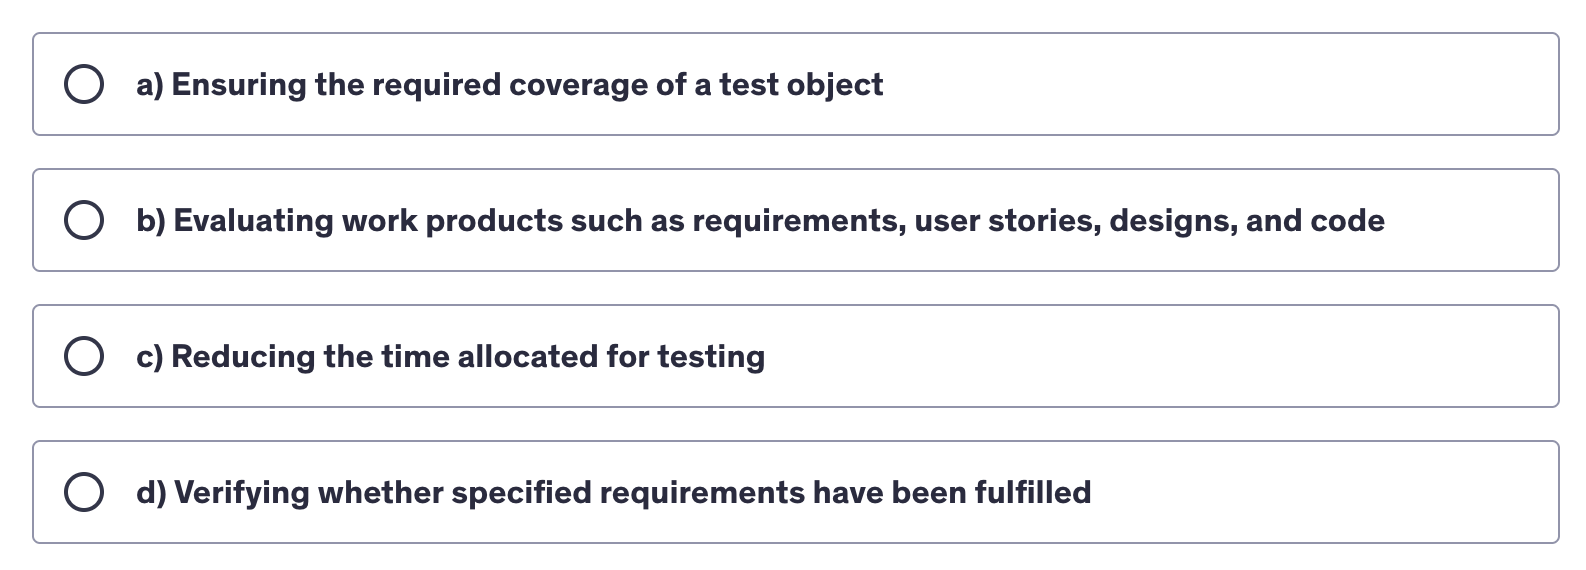Pick the last answer option box
1586x570 pixels.
795,493
